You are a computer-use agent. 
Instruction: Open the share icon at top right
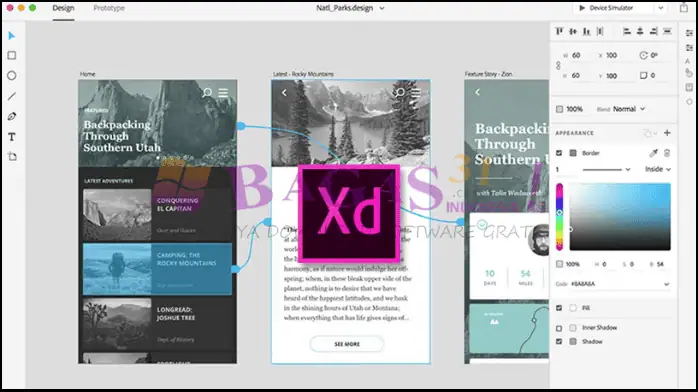(x=684, y=8)
